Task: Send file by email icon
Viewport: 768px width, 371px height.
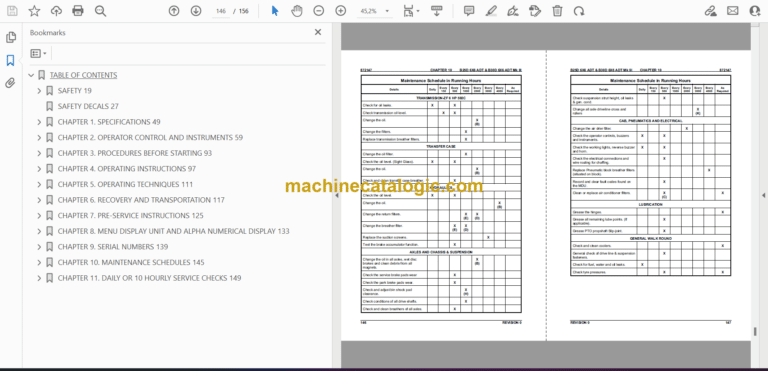Action: click(733, 11)
